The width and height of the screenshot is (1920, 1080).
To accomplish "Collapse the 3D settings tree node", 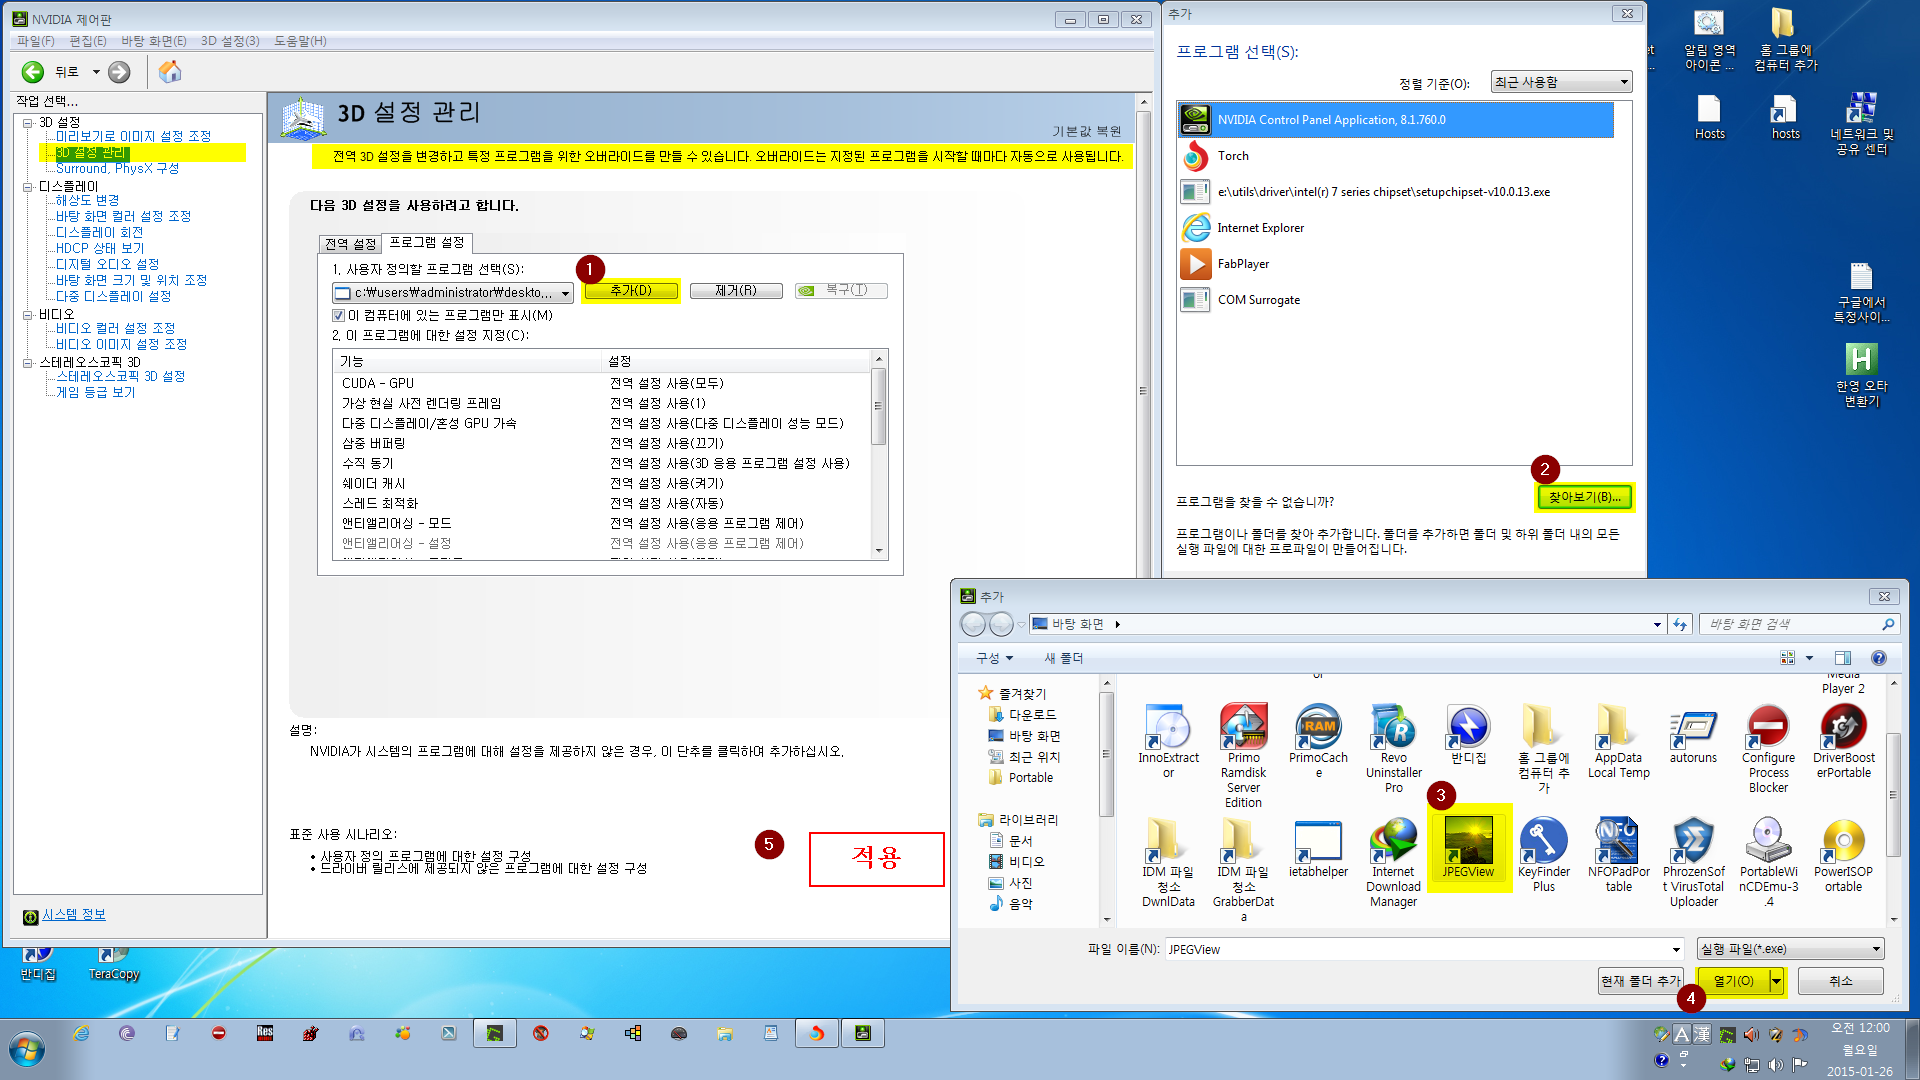I will tap(28, 123).
